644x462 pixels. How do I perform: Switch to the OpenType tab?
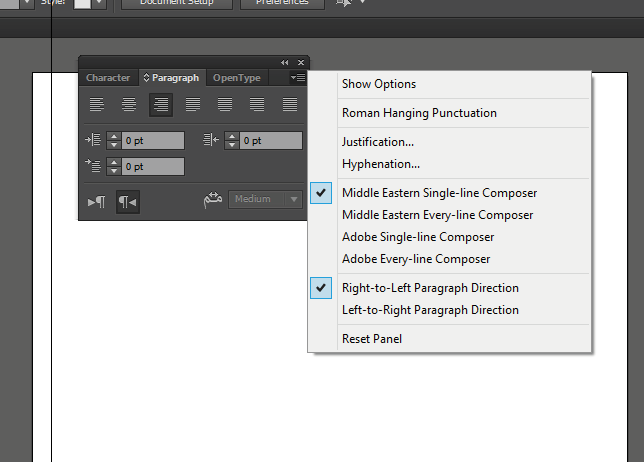pos(237,78)
